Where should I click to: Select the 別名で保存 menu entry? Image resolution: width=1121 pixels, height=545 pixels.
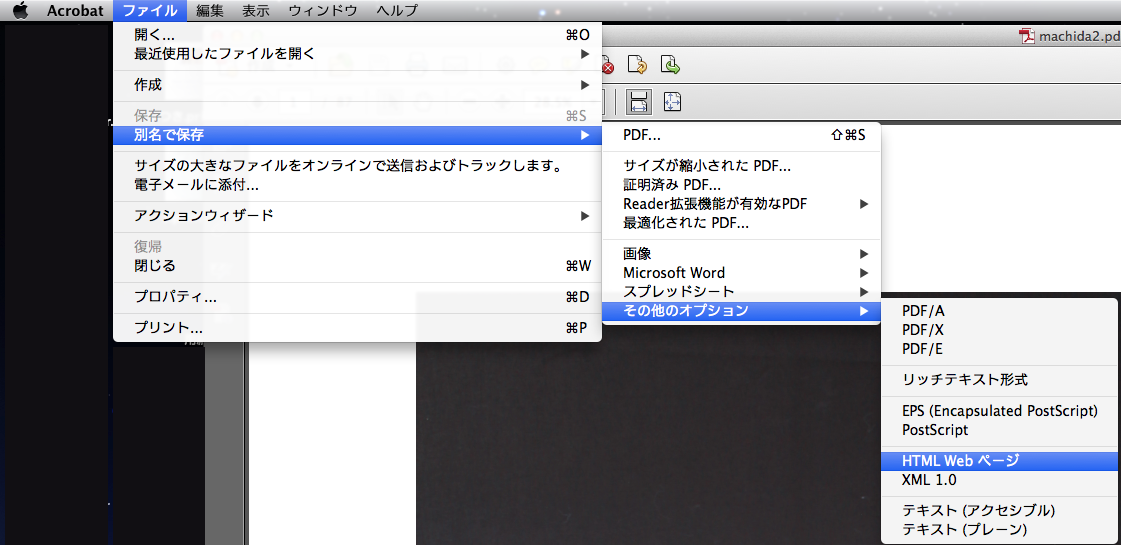357,134
